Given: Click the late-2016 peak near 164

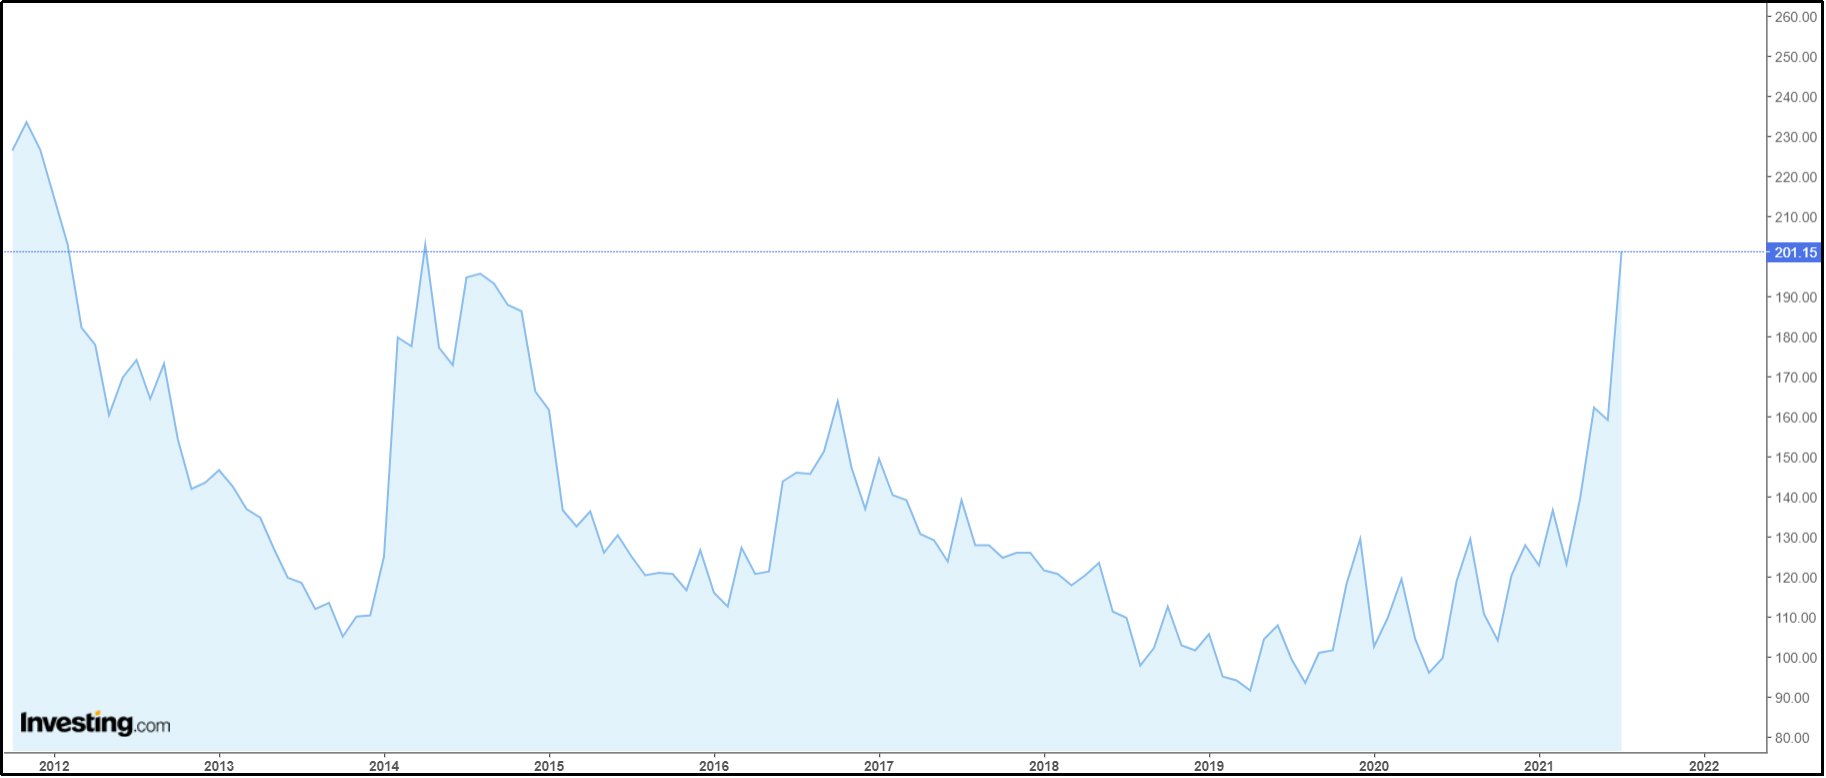Looking at the screenshot, I should (837, 401).
